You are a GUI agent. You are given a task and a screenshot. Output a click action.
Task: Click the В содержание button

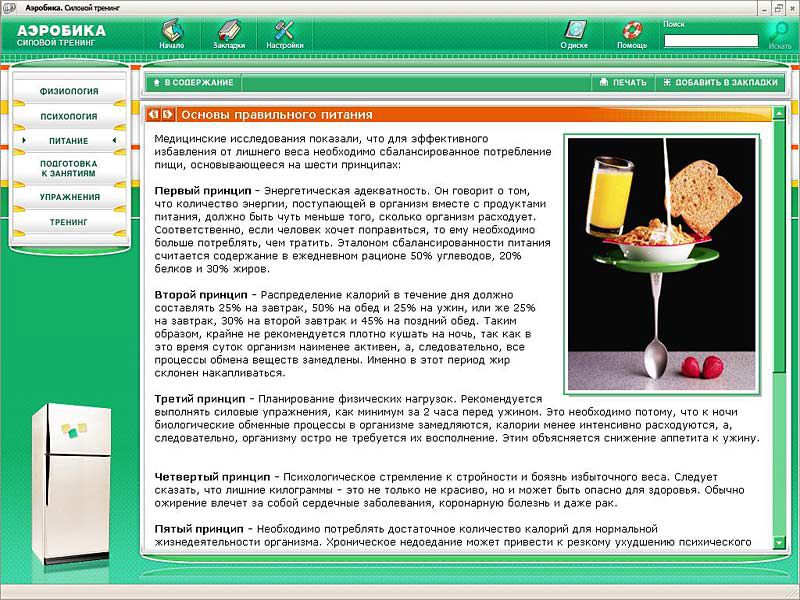click(193, 83)
